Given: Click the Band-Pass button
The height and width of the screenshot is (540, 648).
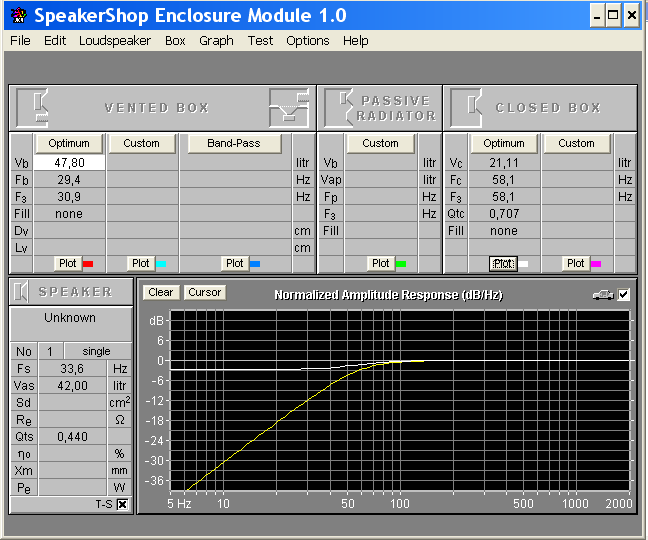Looking at the screenshot, I should click(234, 143).
